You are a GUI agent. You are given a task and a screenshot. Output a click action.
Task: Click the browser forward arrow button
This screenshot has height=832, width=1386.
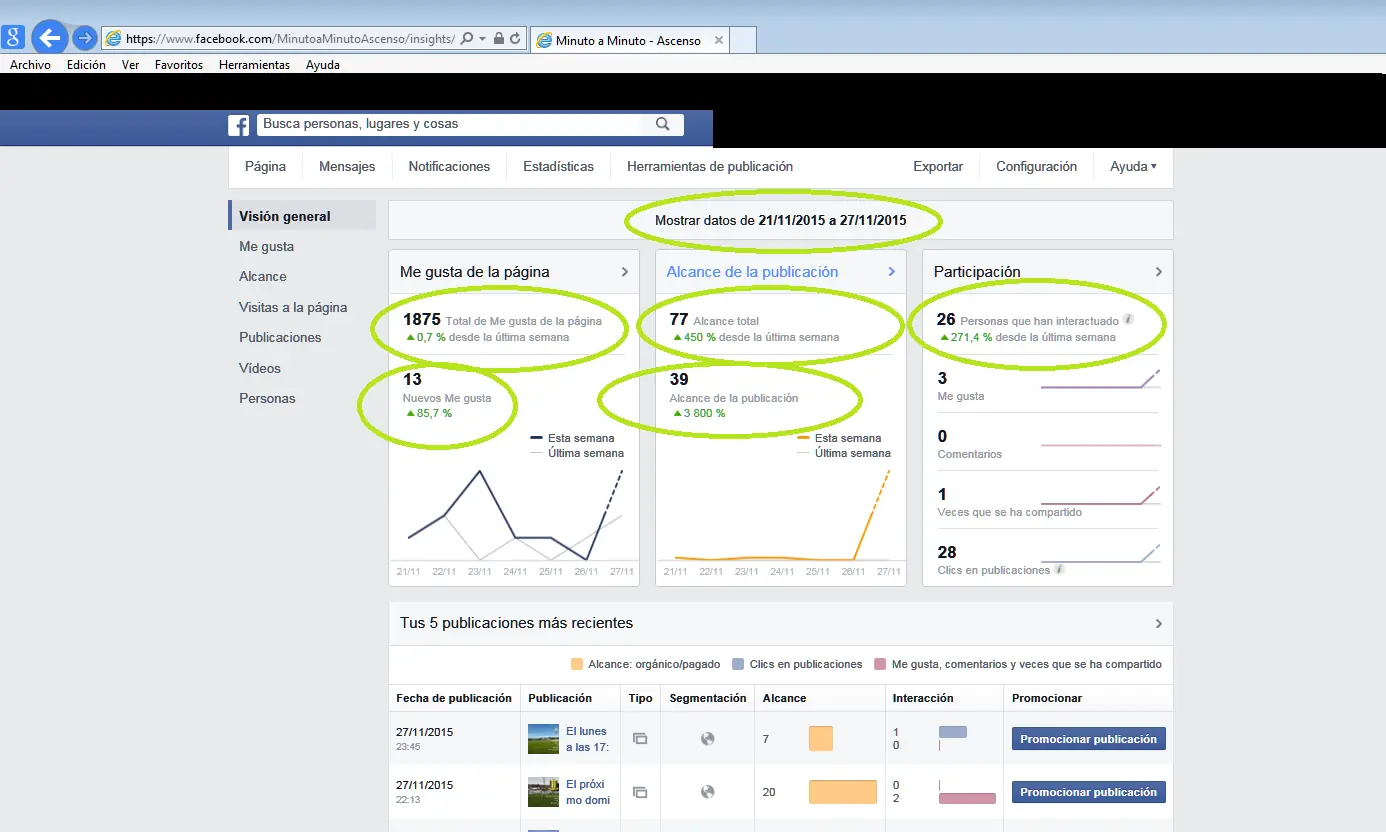coord(85,38)
